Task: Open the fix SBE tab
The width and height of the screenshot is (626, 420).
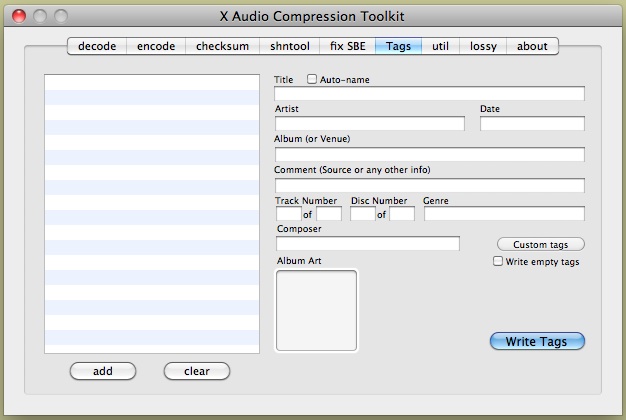Action: pos(347,46)
